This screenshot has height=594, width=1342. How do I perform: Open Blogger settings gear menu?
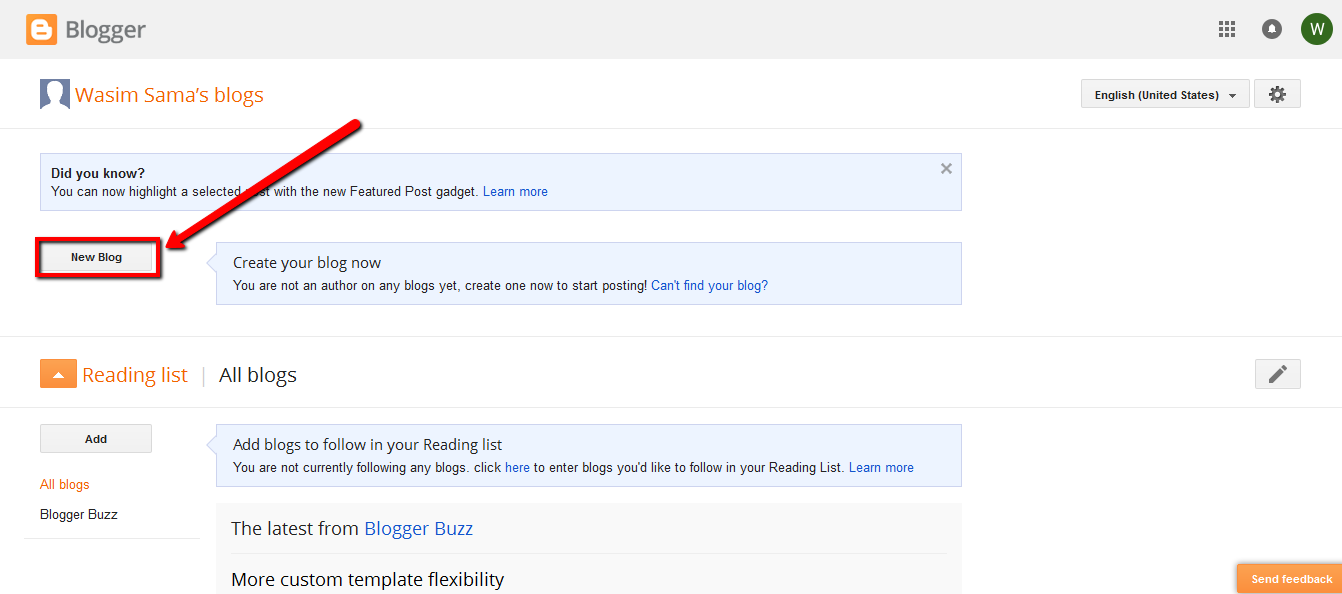click(1277, 94)
